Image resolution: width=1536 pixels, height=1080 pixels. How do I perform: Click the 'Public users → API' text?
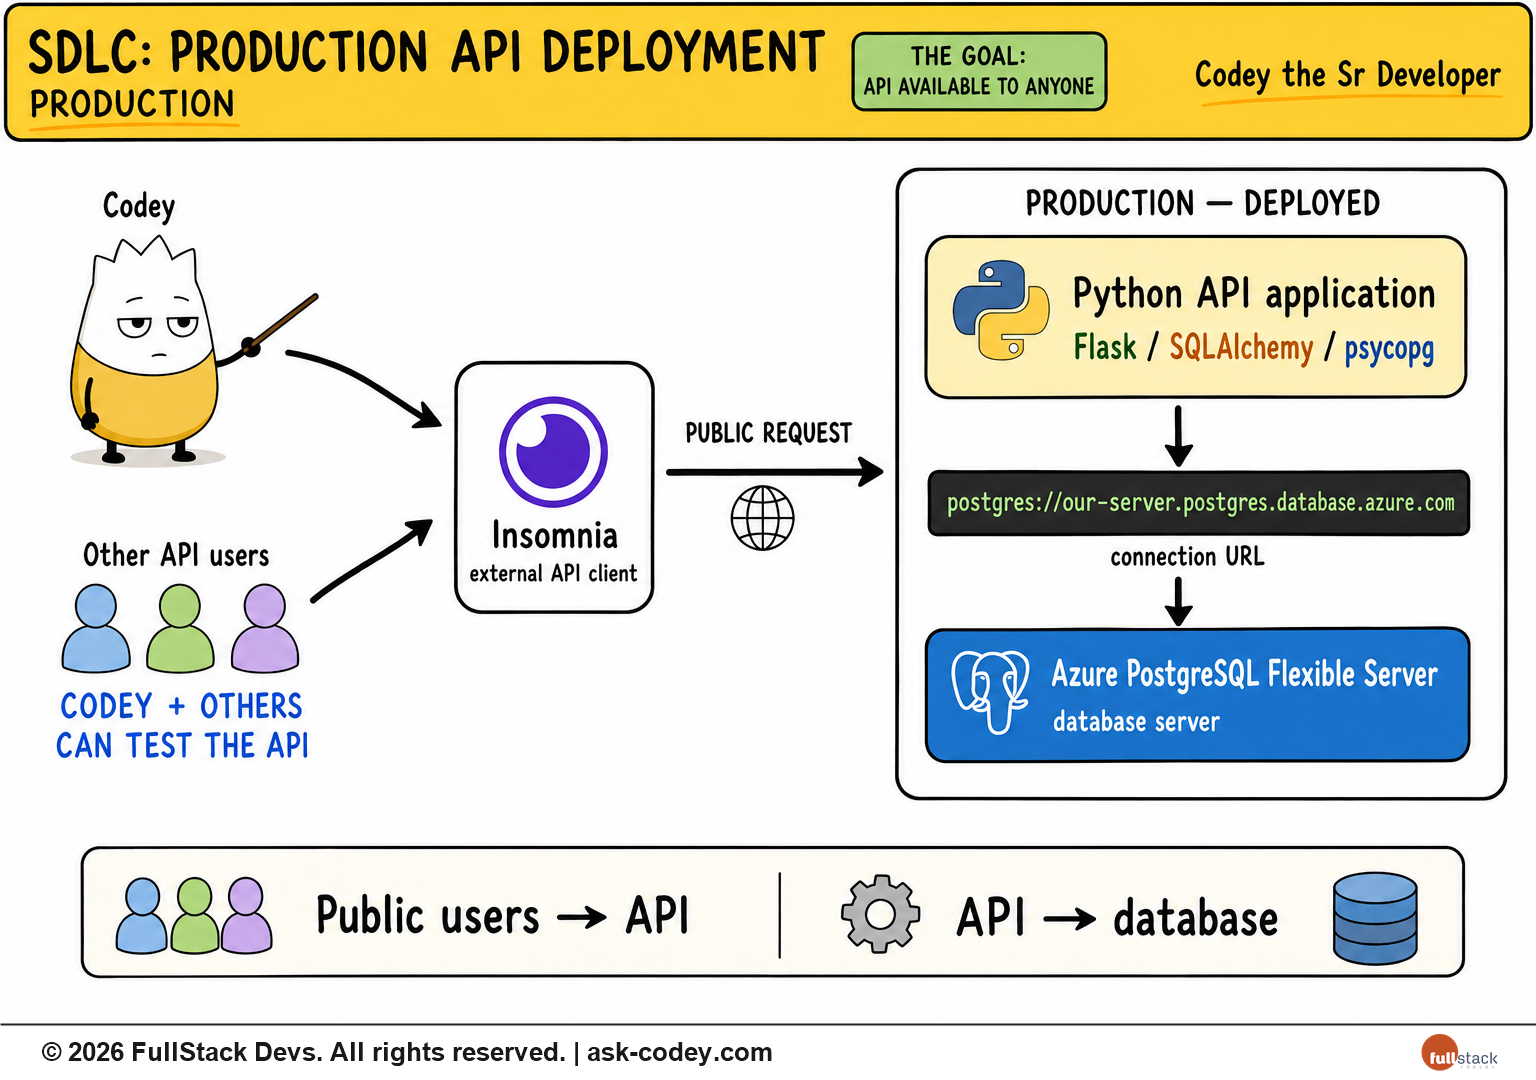pyautogui.click(x=503, y=916)
